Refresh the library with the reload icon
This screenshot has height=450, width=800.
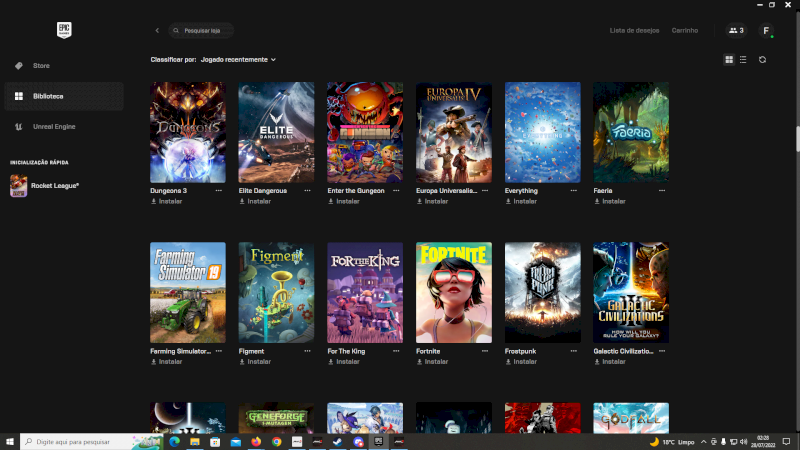click(x=762, y=60)
